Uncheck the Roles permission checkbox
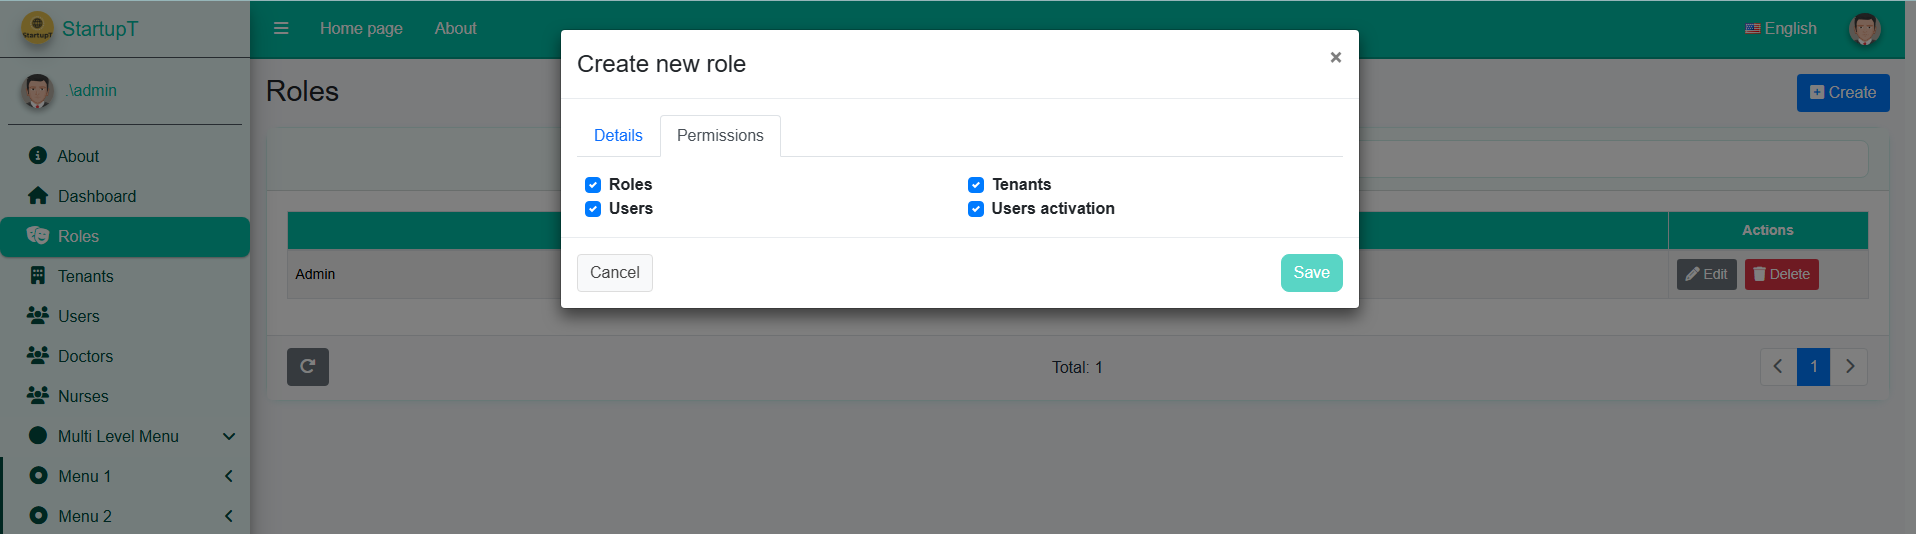 point(593,185)
